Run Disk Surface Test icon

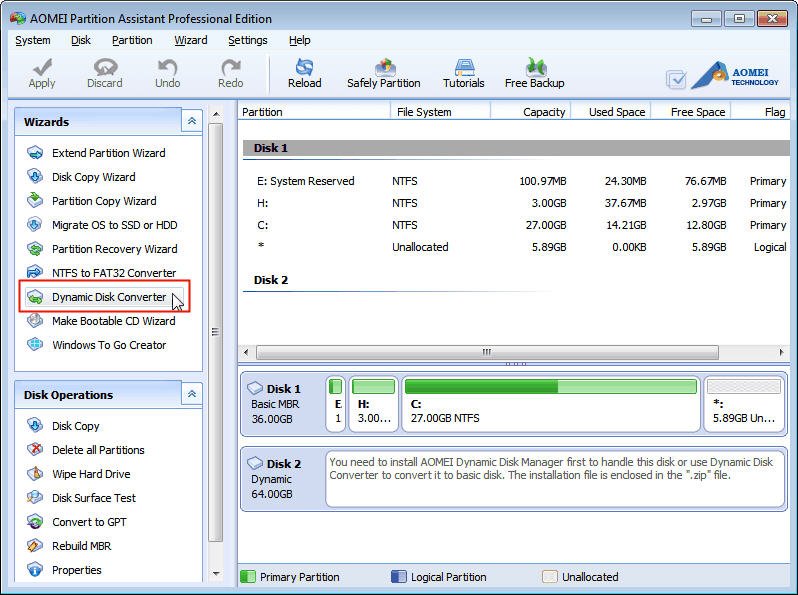(x=35, y=497)
